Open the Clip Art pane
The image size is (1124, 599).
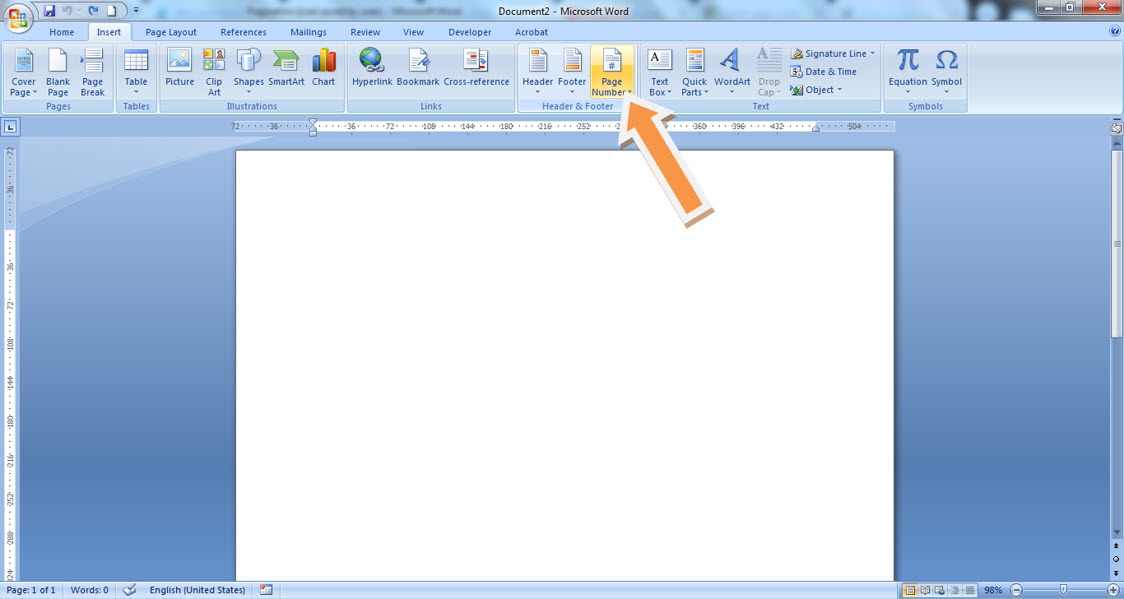pos(213,72)
